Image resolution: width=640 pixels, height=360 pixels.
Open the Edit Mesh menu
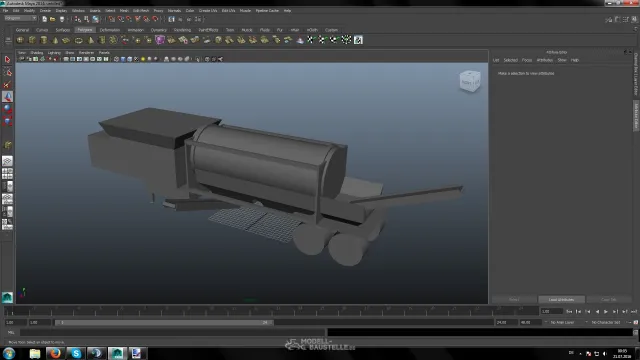(x=141, y=11)
